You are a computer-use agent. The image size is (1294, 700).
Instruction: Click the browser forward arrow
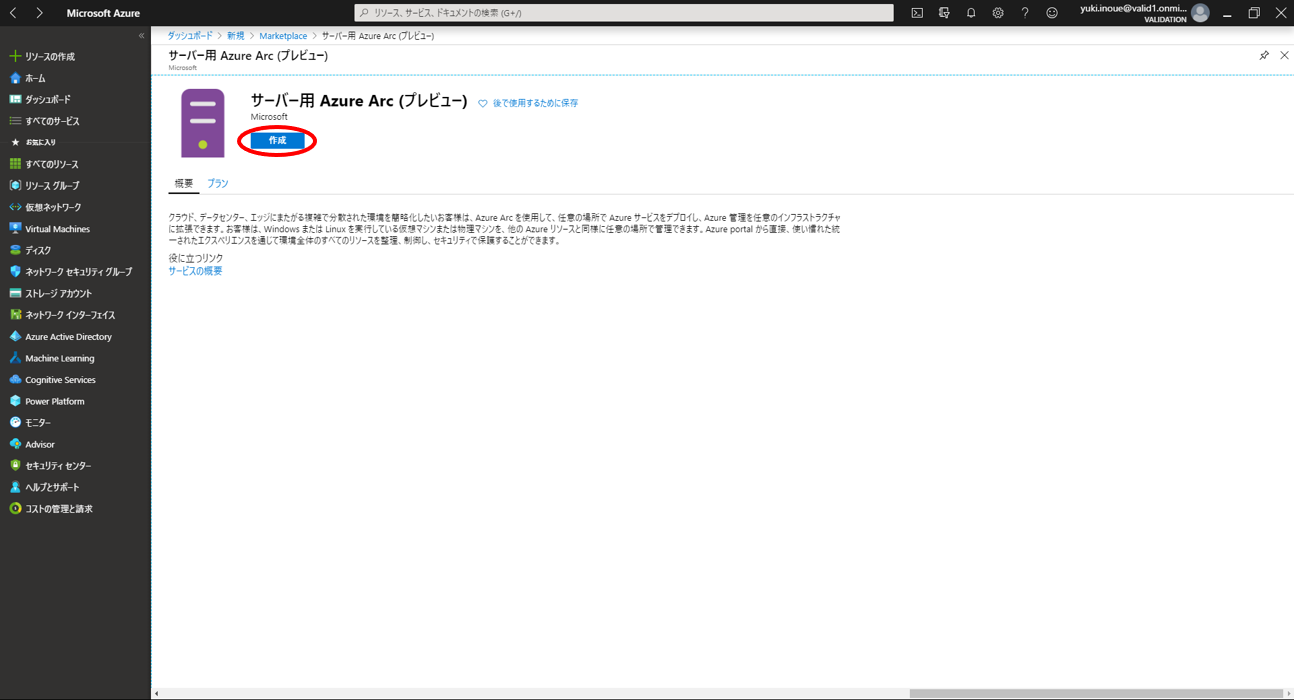[x=39, y=13]
